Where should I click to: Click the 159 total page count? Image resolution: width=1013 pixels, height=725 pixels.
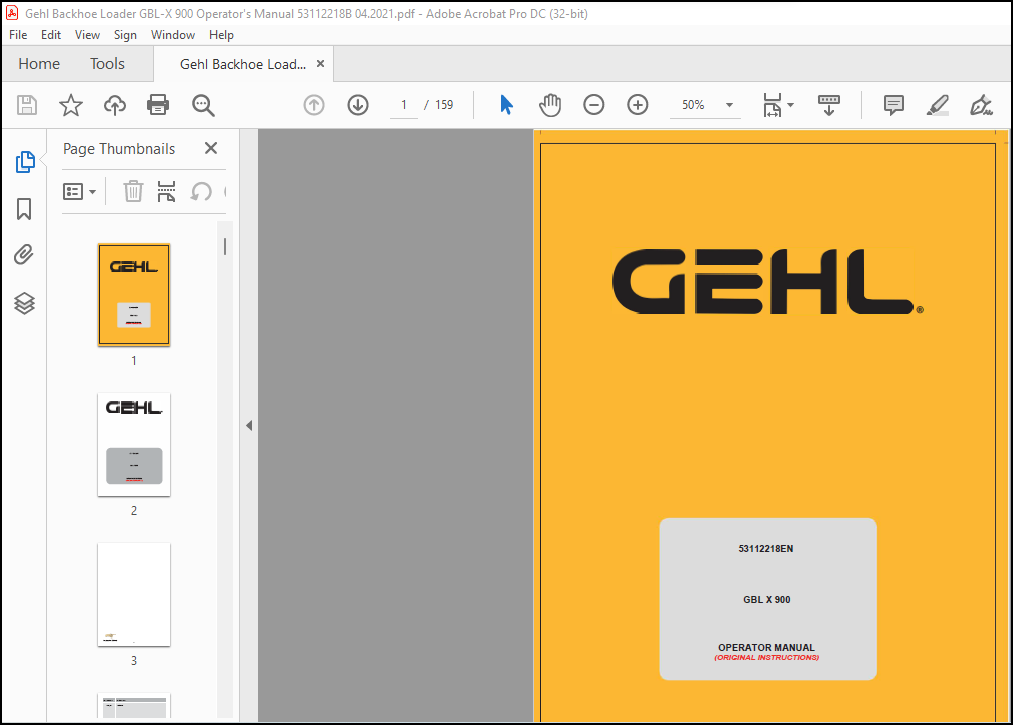pos(444,105)
